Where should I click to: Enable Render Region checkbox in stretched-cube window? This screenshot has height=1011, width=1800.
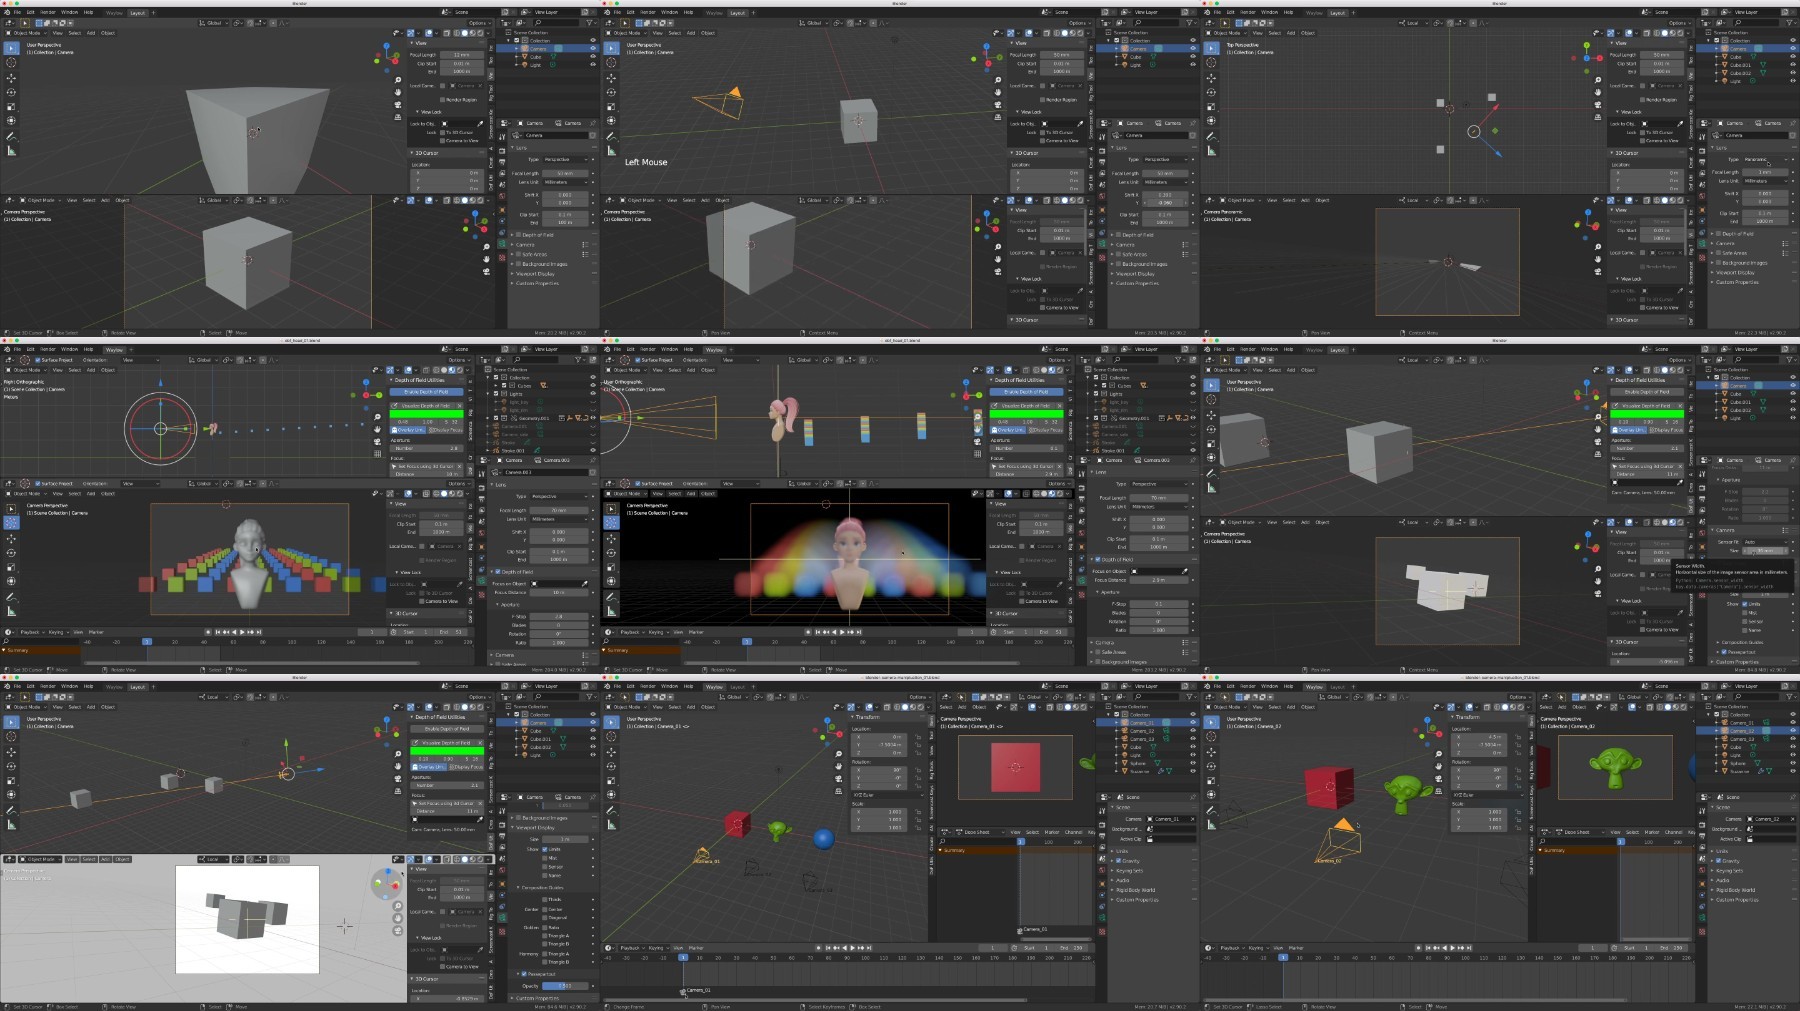click(x=442, y=100)
